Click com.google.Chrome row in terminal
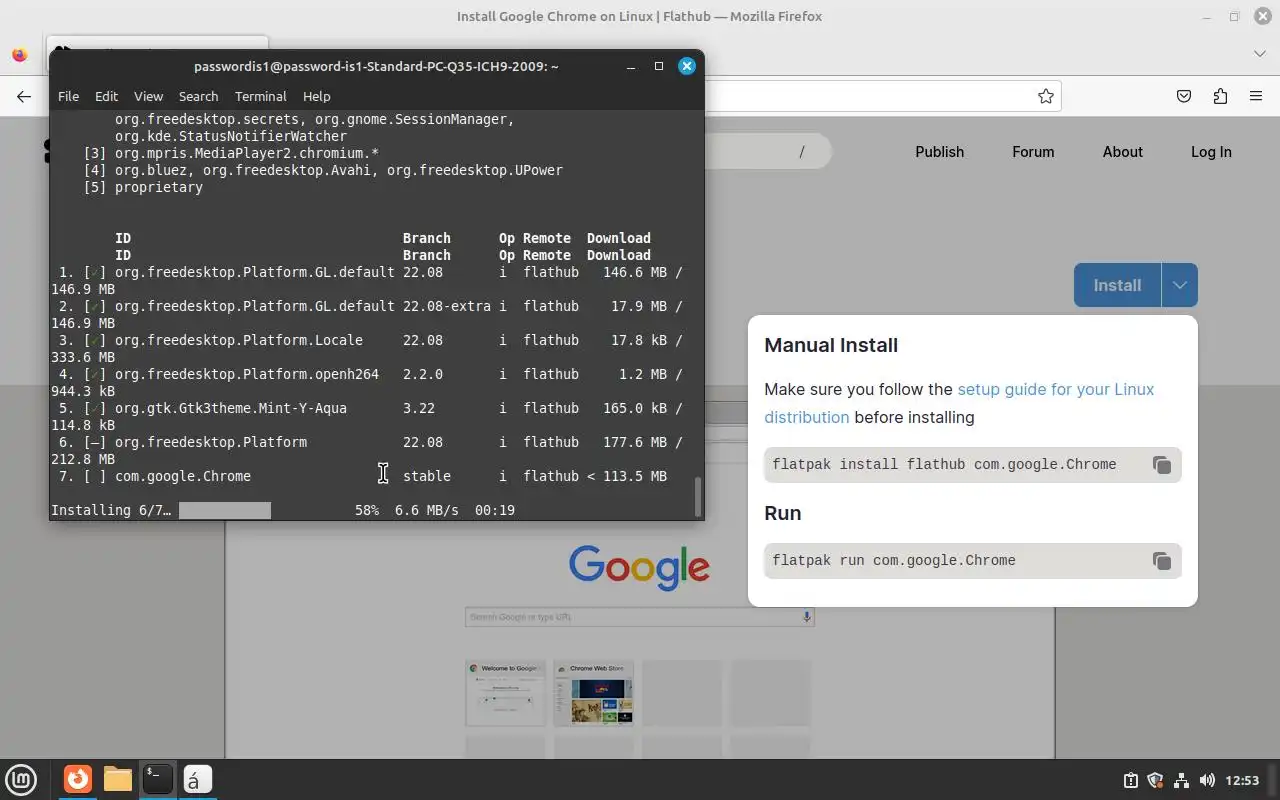This screenshot has width=1280, height=800. click(359, 476)
